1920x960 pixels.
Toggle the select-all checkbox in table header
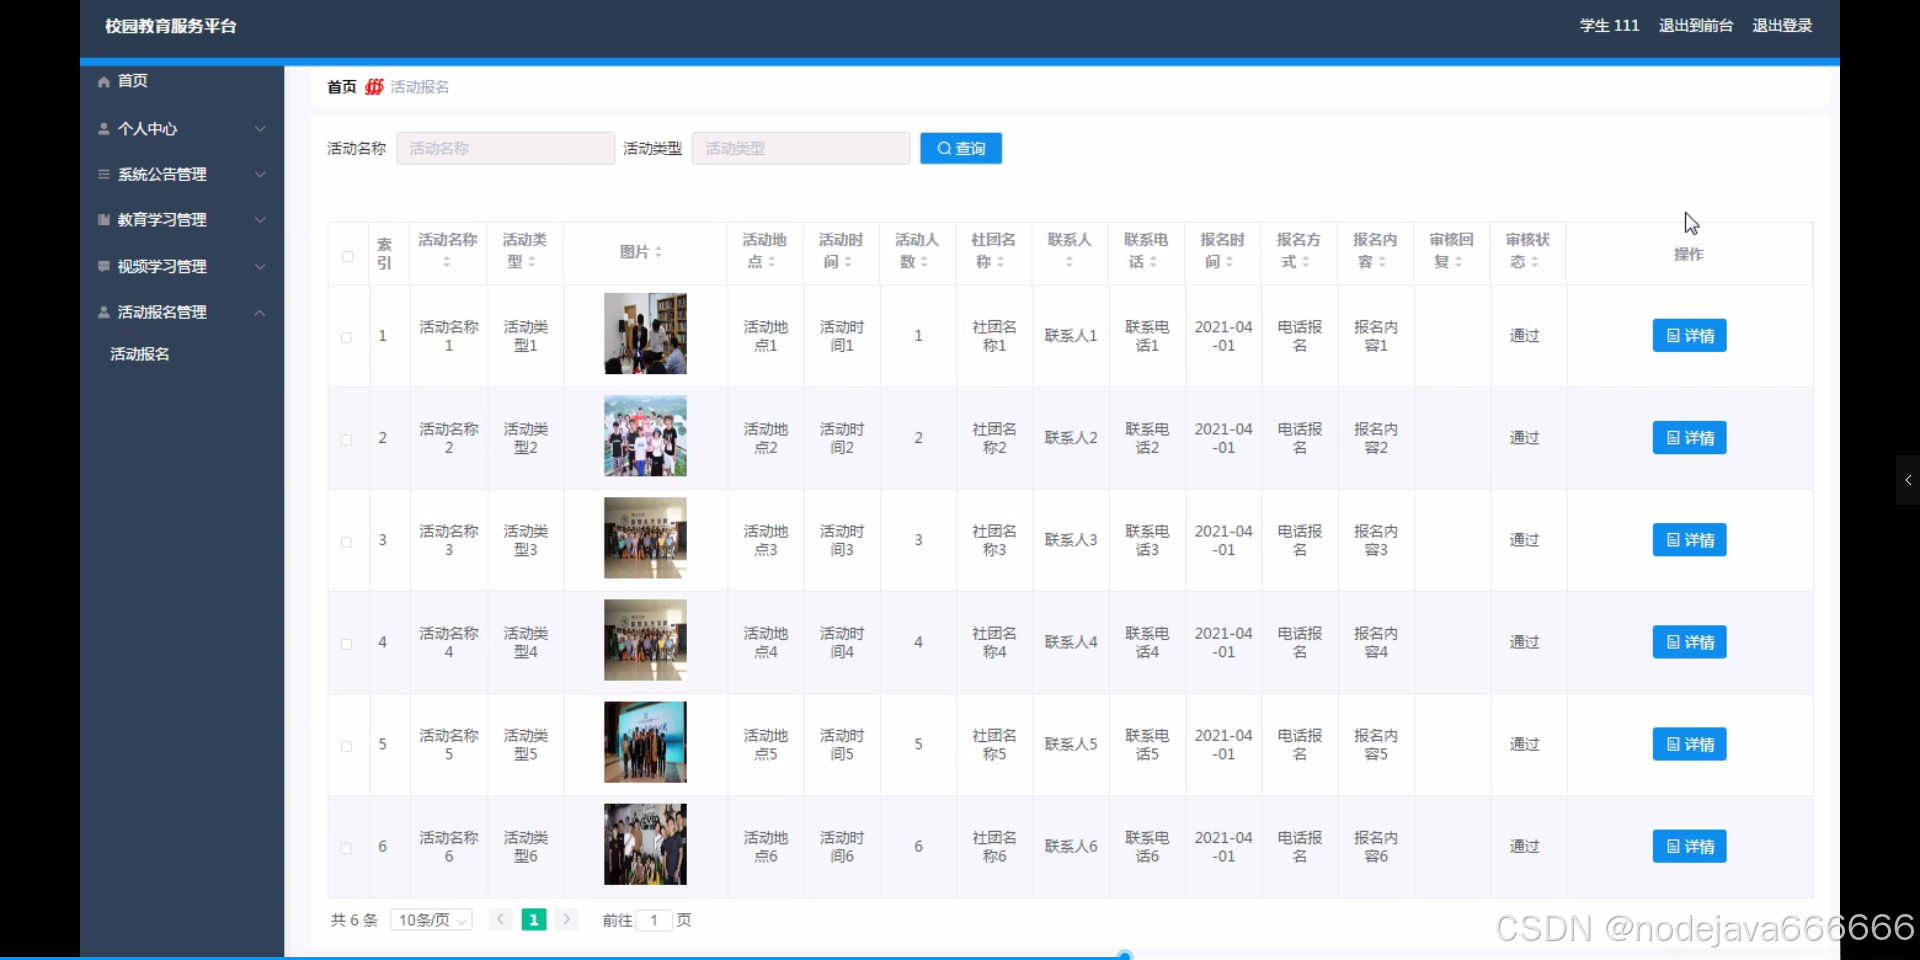click(347, 257)
